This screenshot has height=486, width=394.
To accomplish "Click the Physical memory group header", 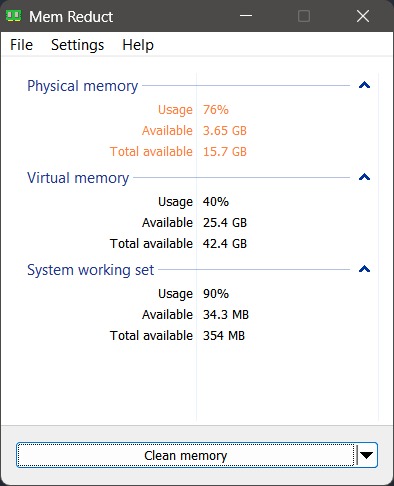I will pos(82,86).
